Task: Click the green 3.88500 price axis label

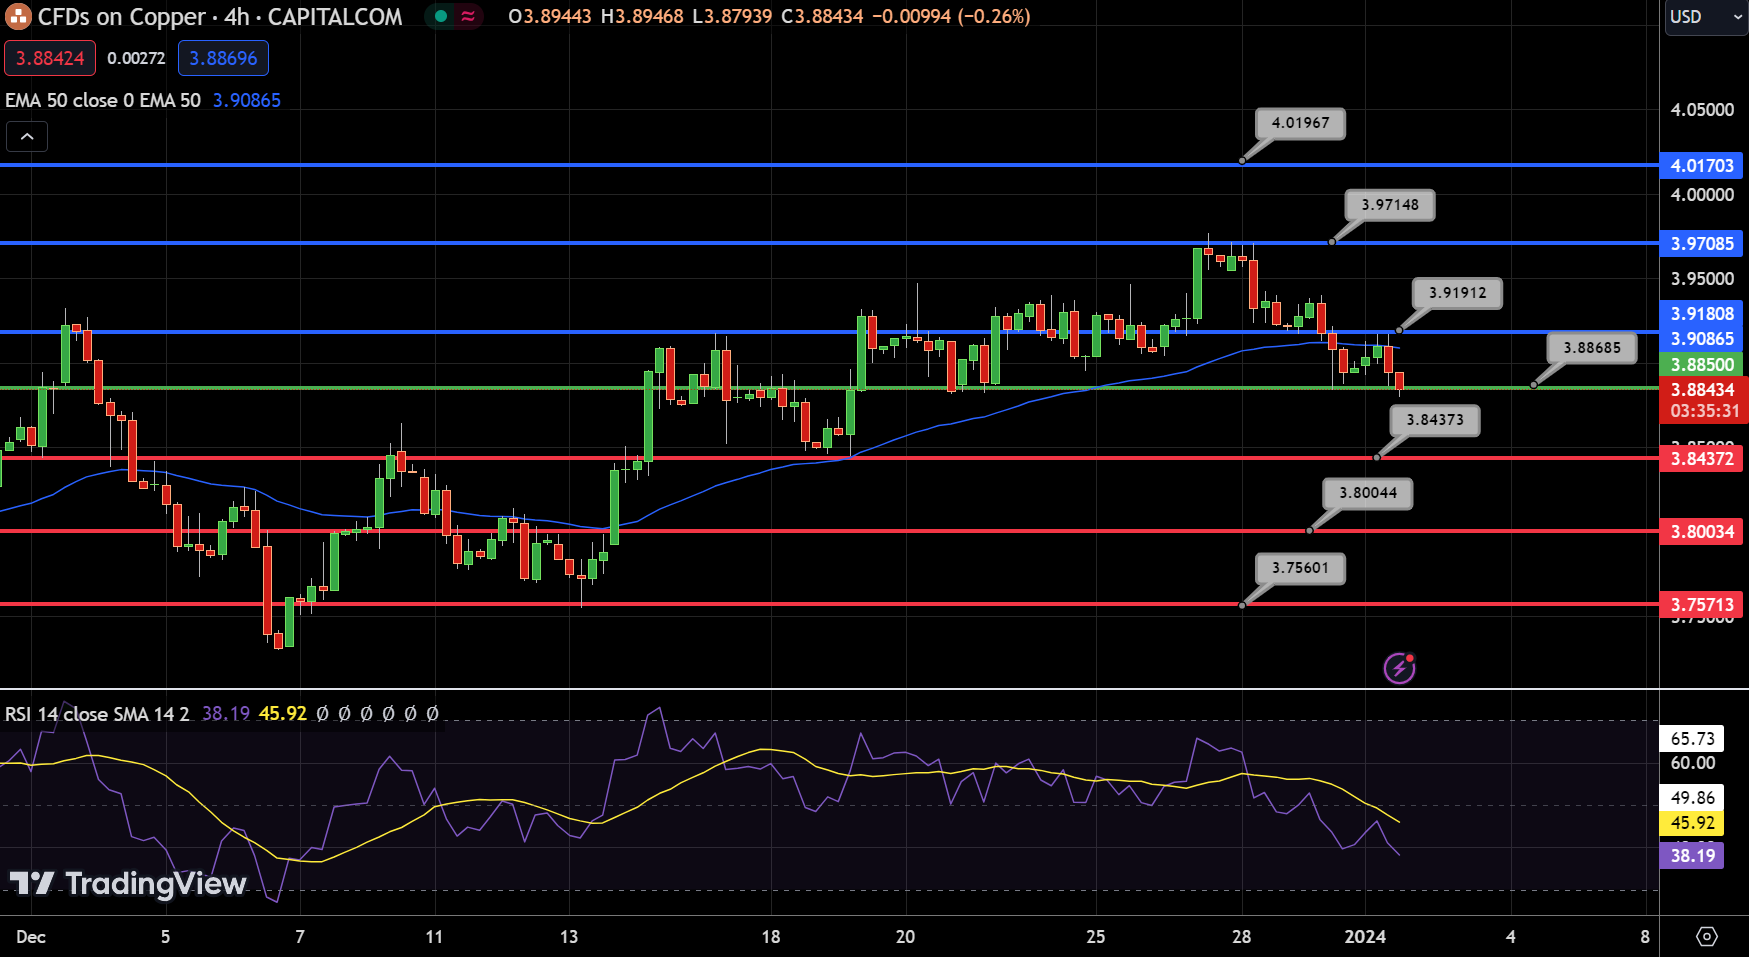Action: pyautogui.click(x=1702, y=365)
